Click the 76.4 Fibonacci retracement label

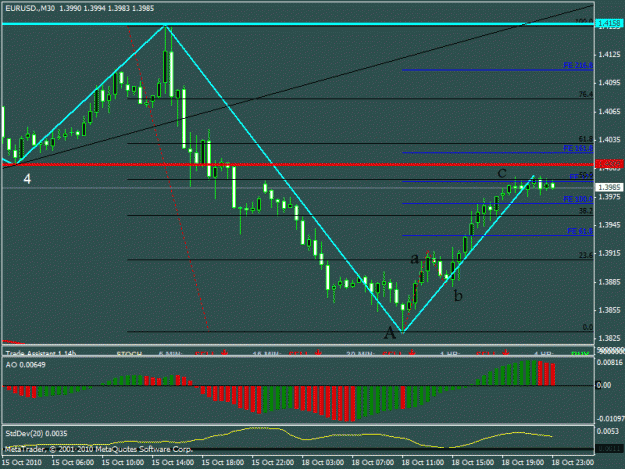[x=586, y=94]
